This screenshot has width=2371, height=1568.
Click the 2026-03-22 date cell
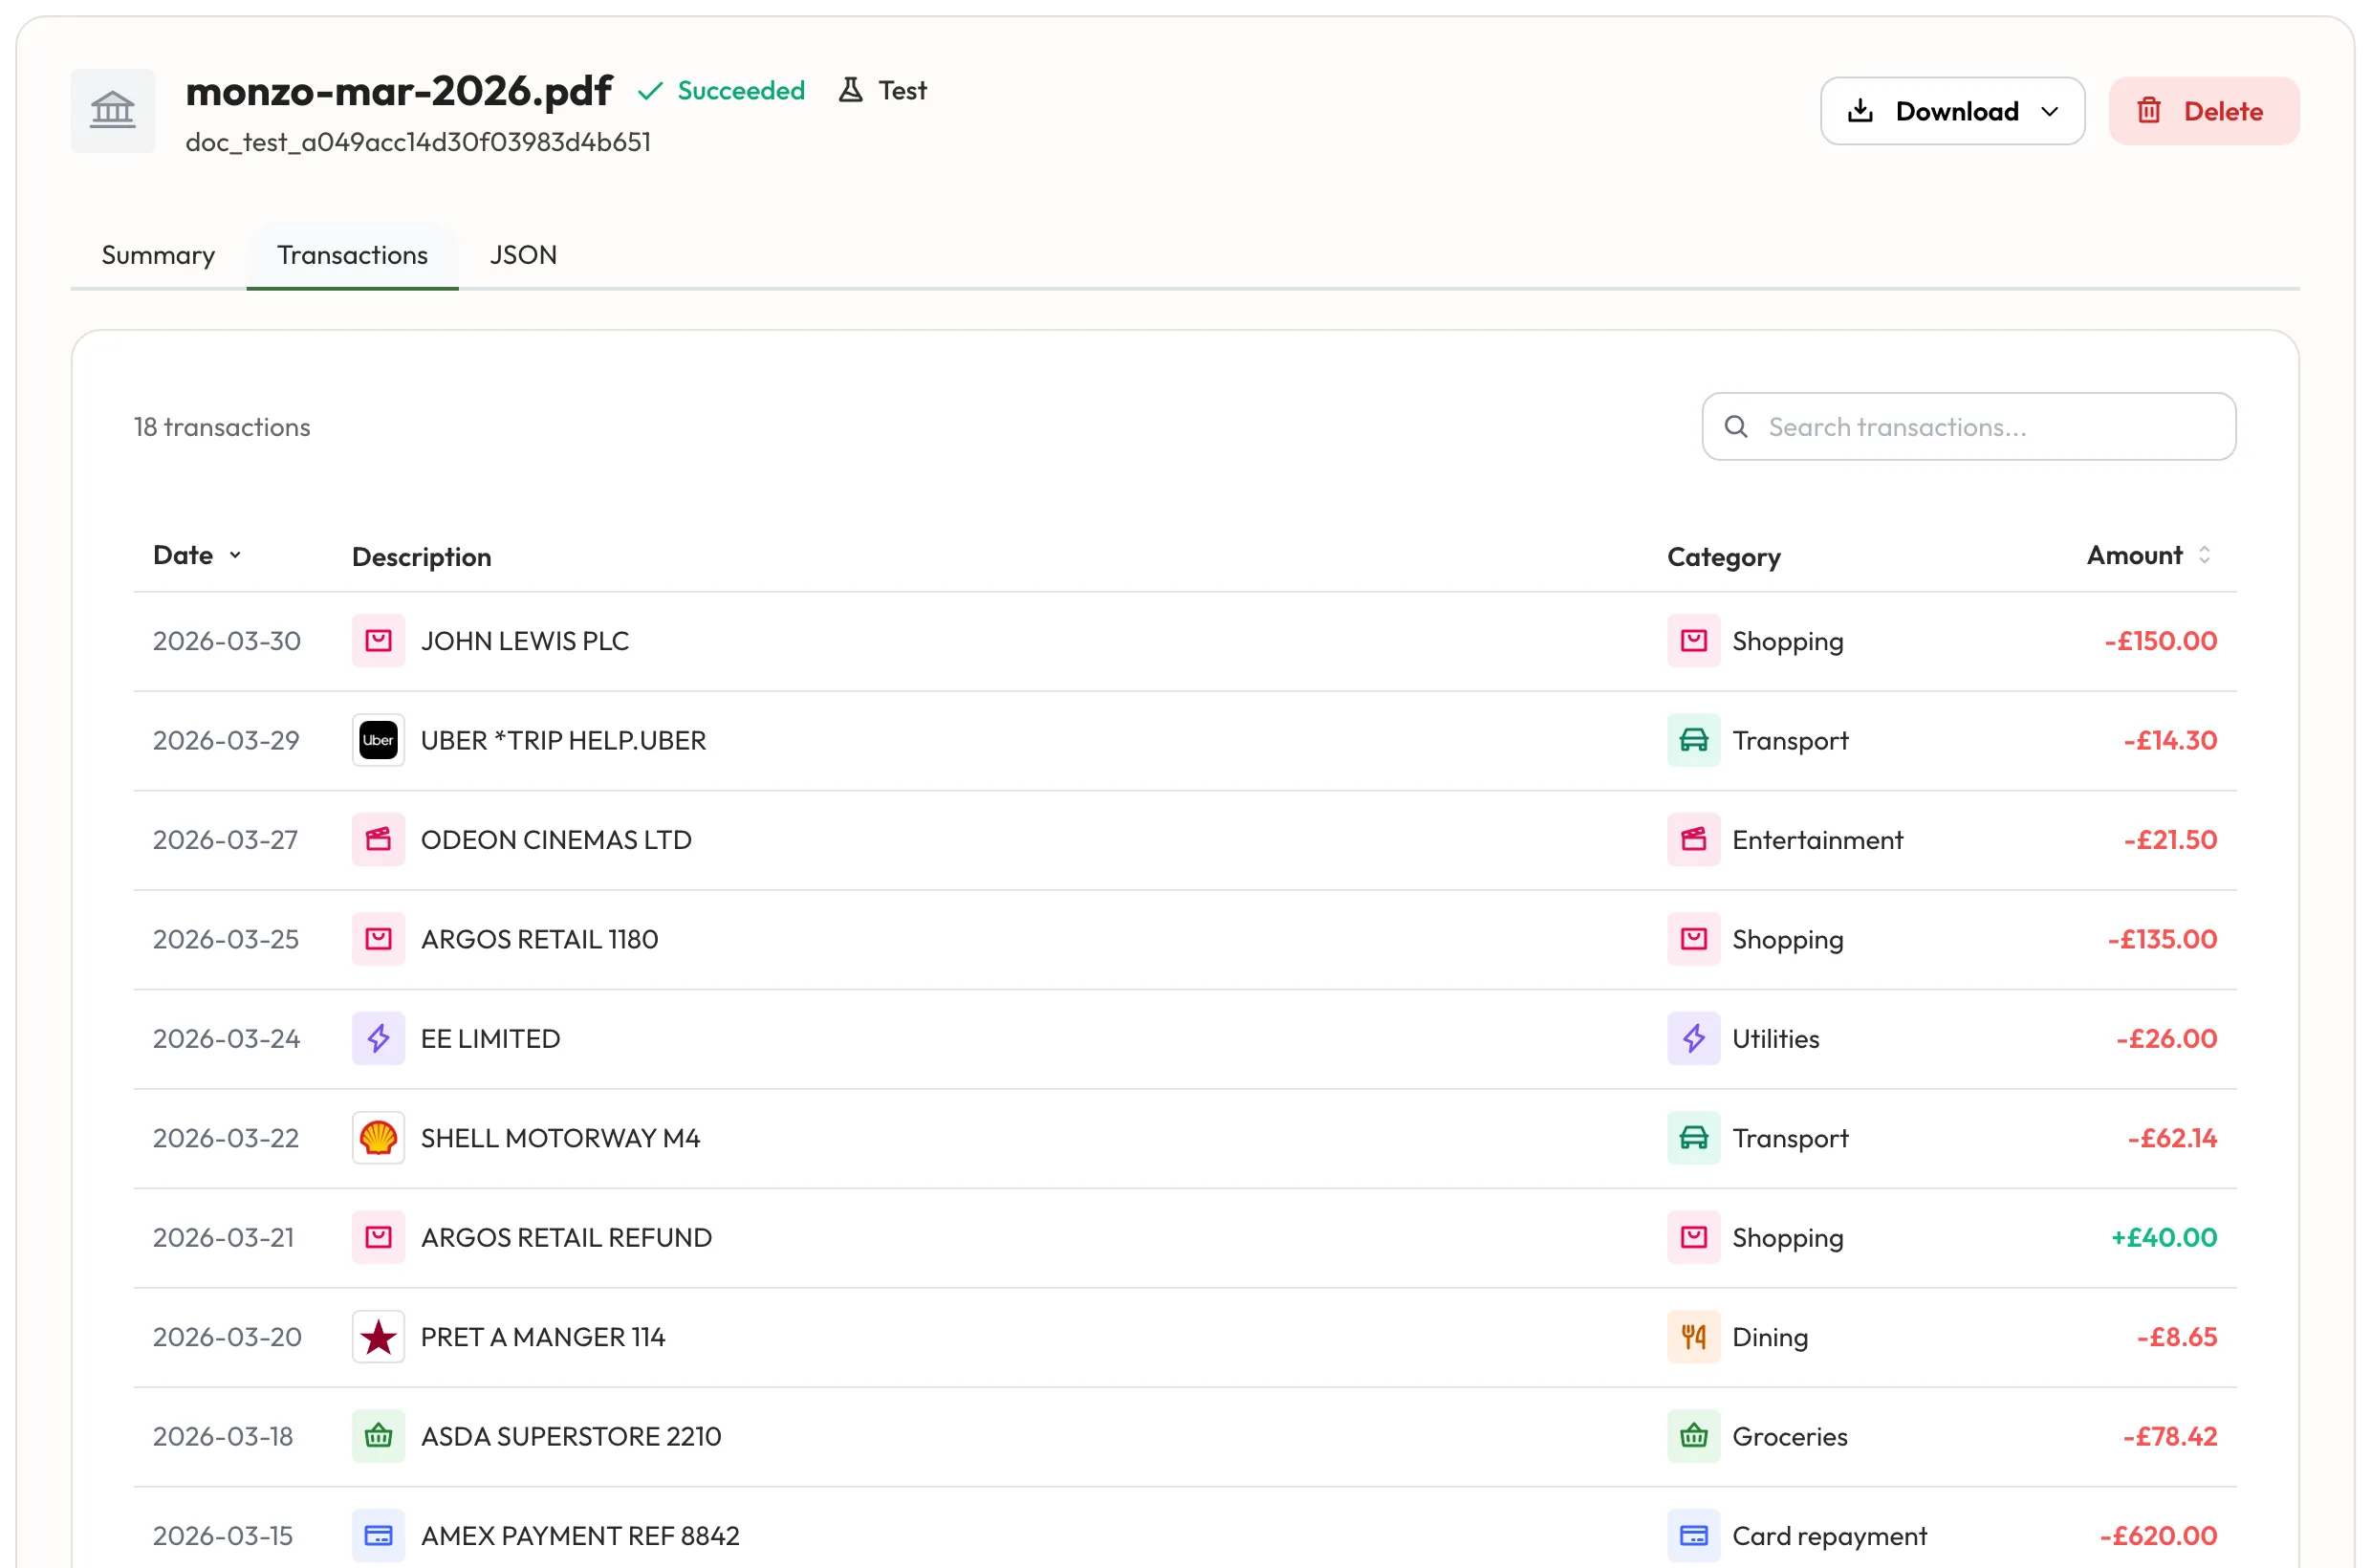click(x=226, y=1138)
